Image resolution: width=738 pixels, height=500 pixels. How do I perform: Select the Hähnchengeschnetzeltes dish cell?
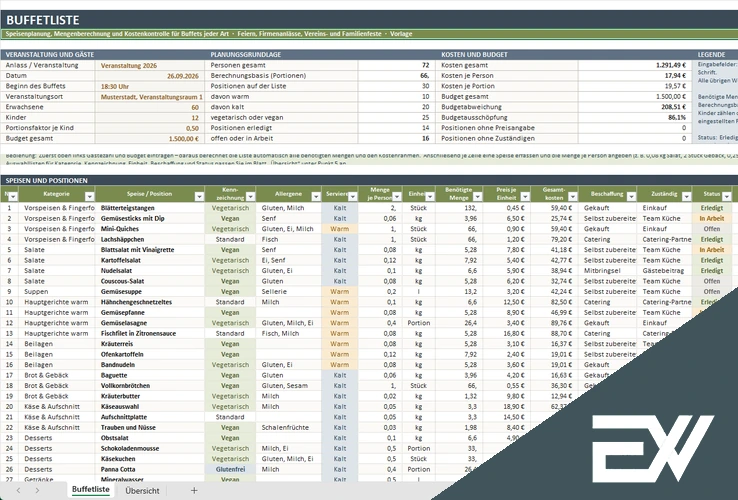pos(150,302)
